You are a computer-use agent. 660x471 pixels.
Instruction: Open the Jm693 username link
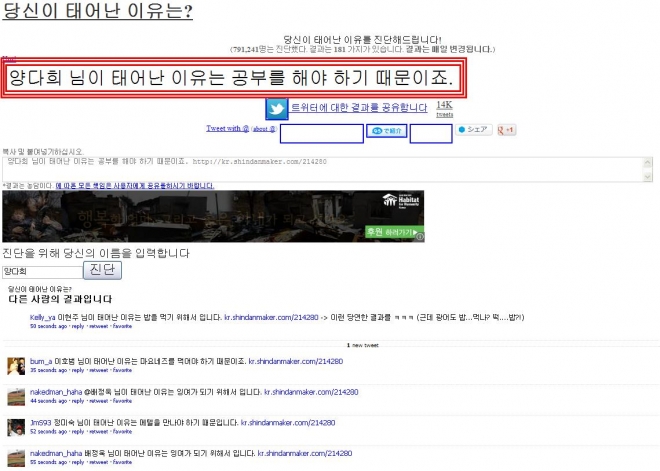[41, 423]
